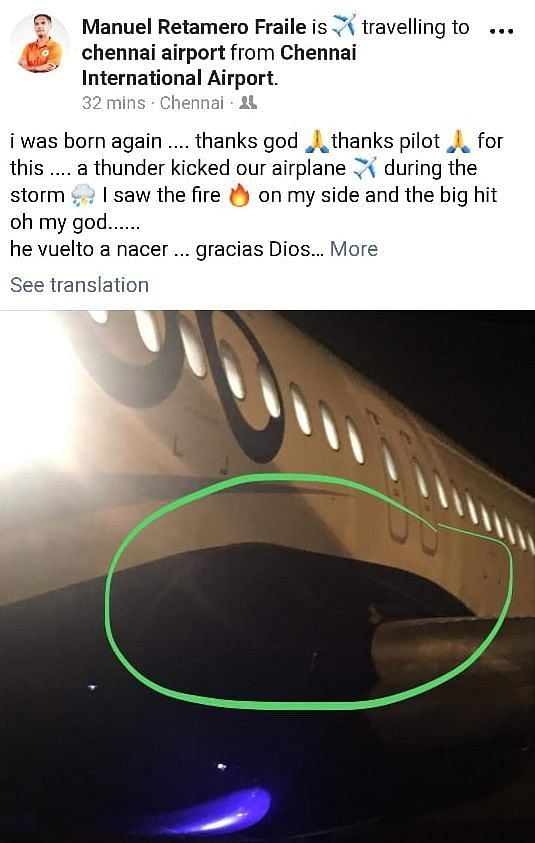Tap the 'i was born again' post text
Image resolution: width=535 pixels, height=843 pixels.
click(x=86, y=141)
